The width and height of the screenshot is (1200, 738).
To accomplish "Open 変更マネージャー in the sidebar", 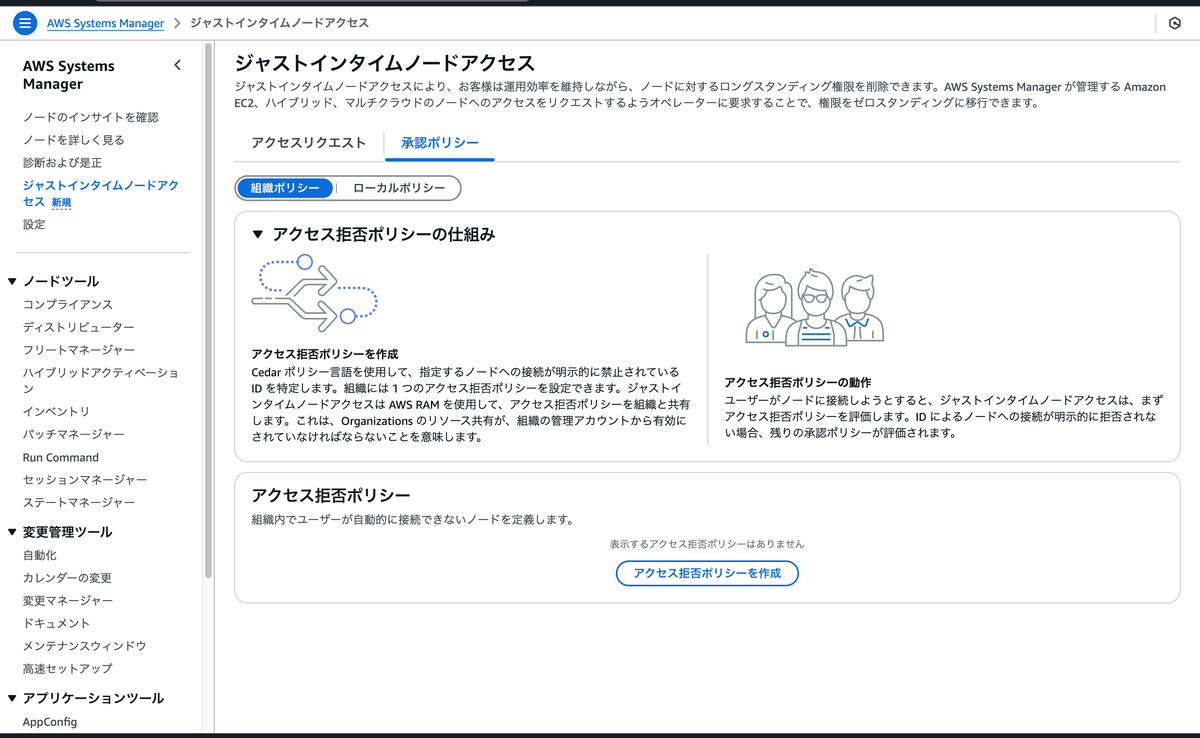I will (68, 600).
